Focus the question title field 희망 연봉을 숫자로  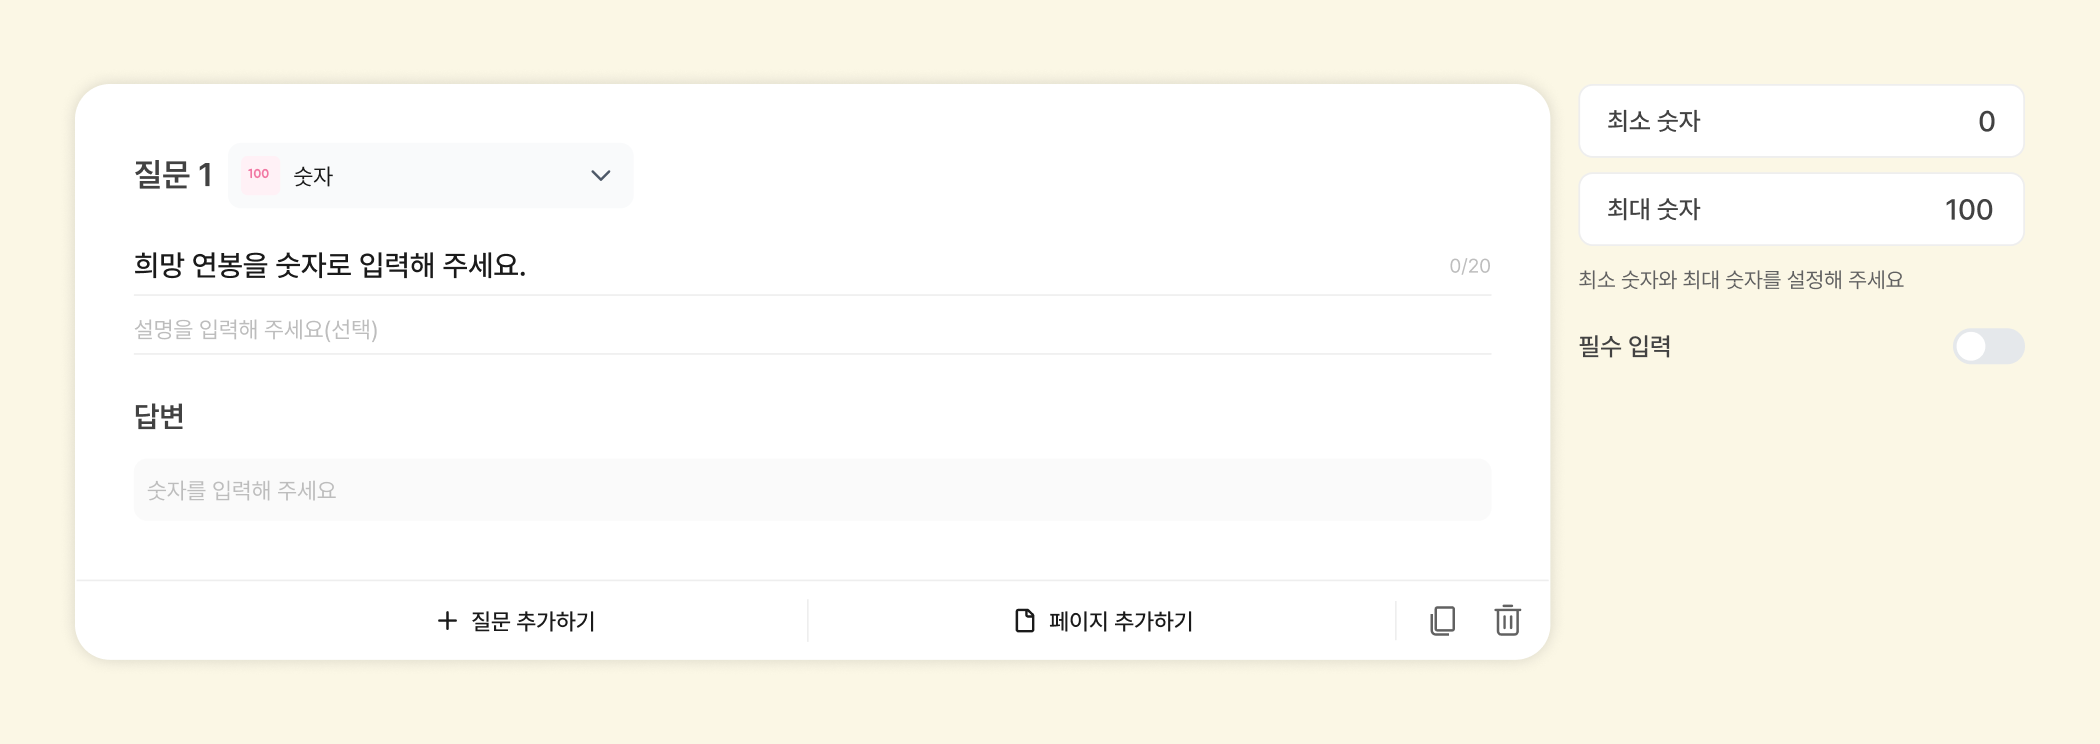(x=780, y=266)
